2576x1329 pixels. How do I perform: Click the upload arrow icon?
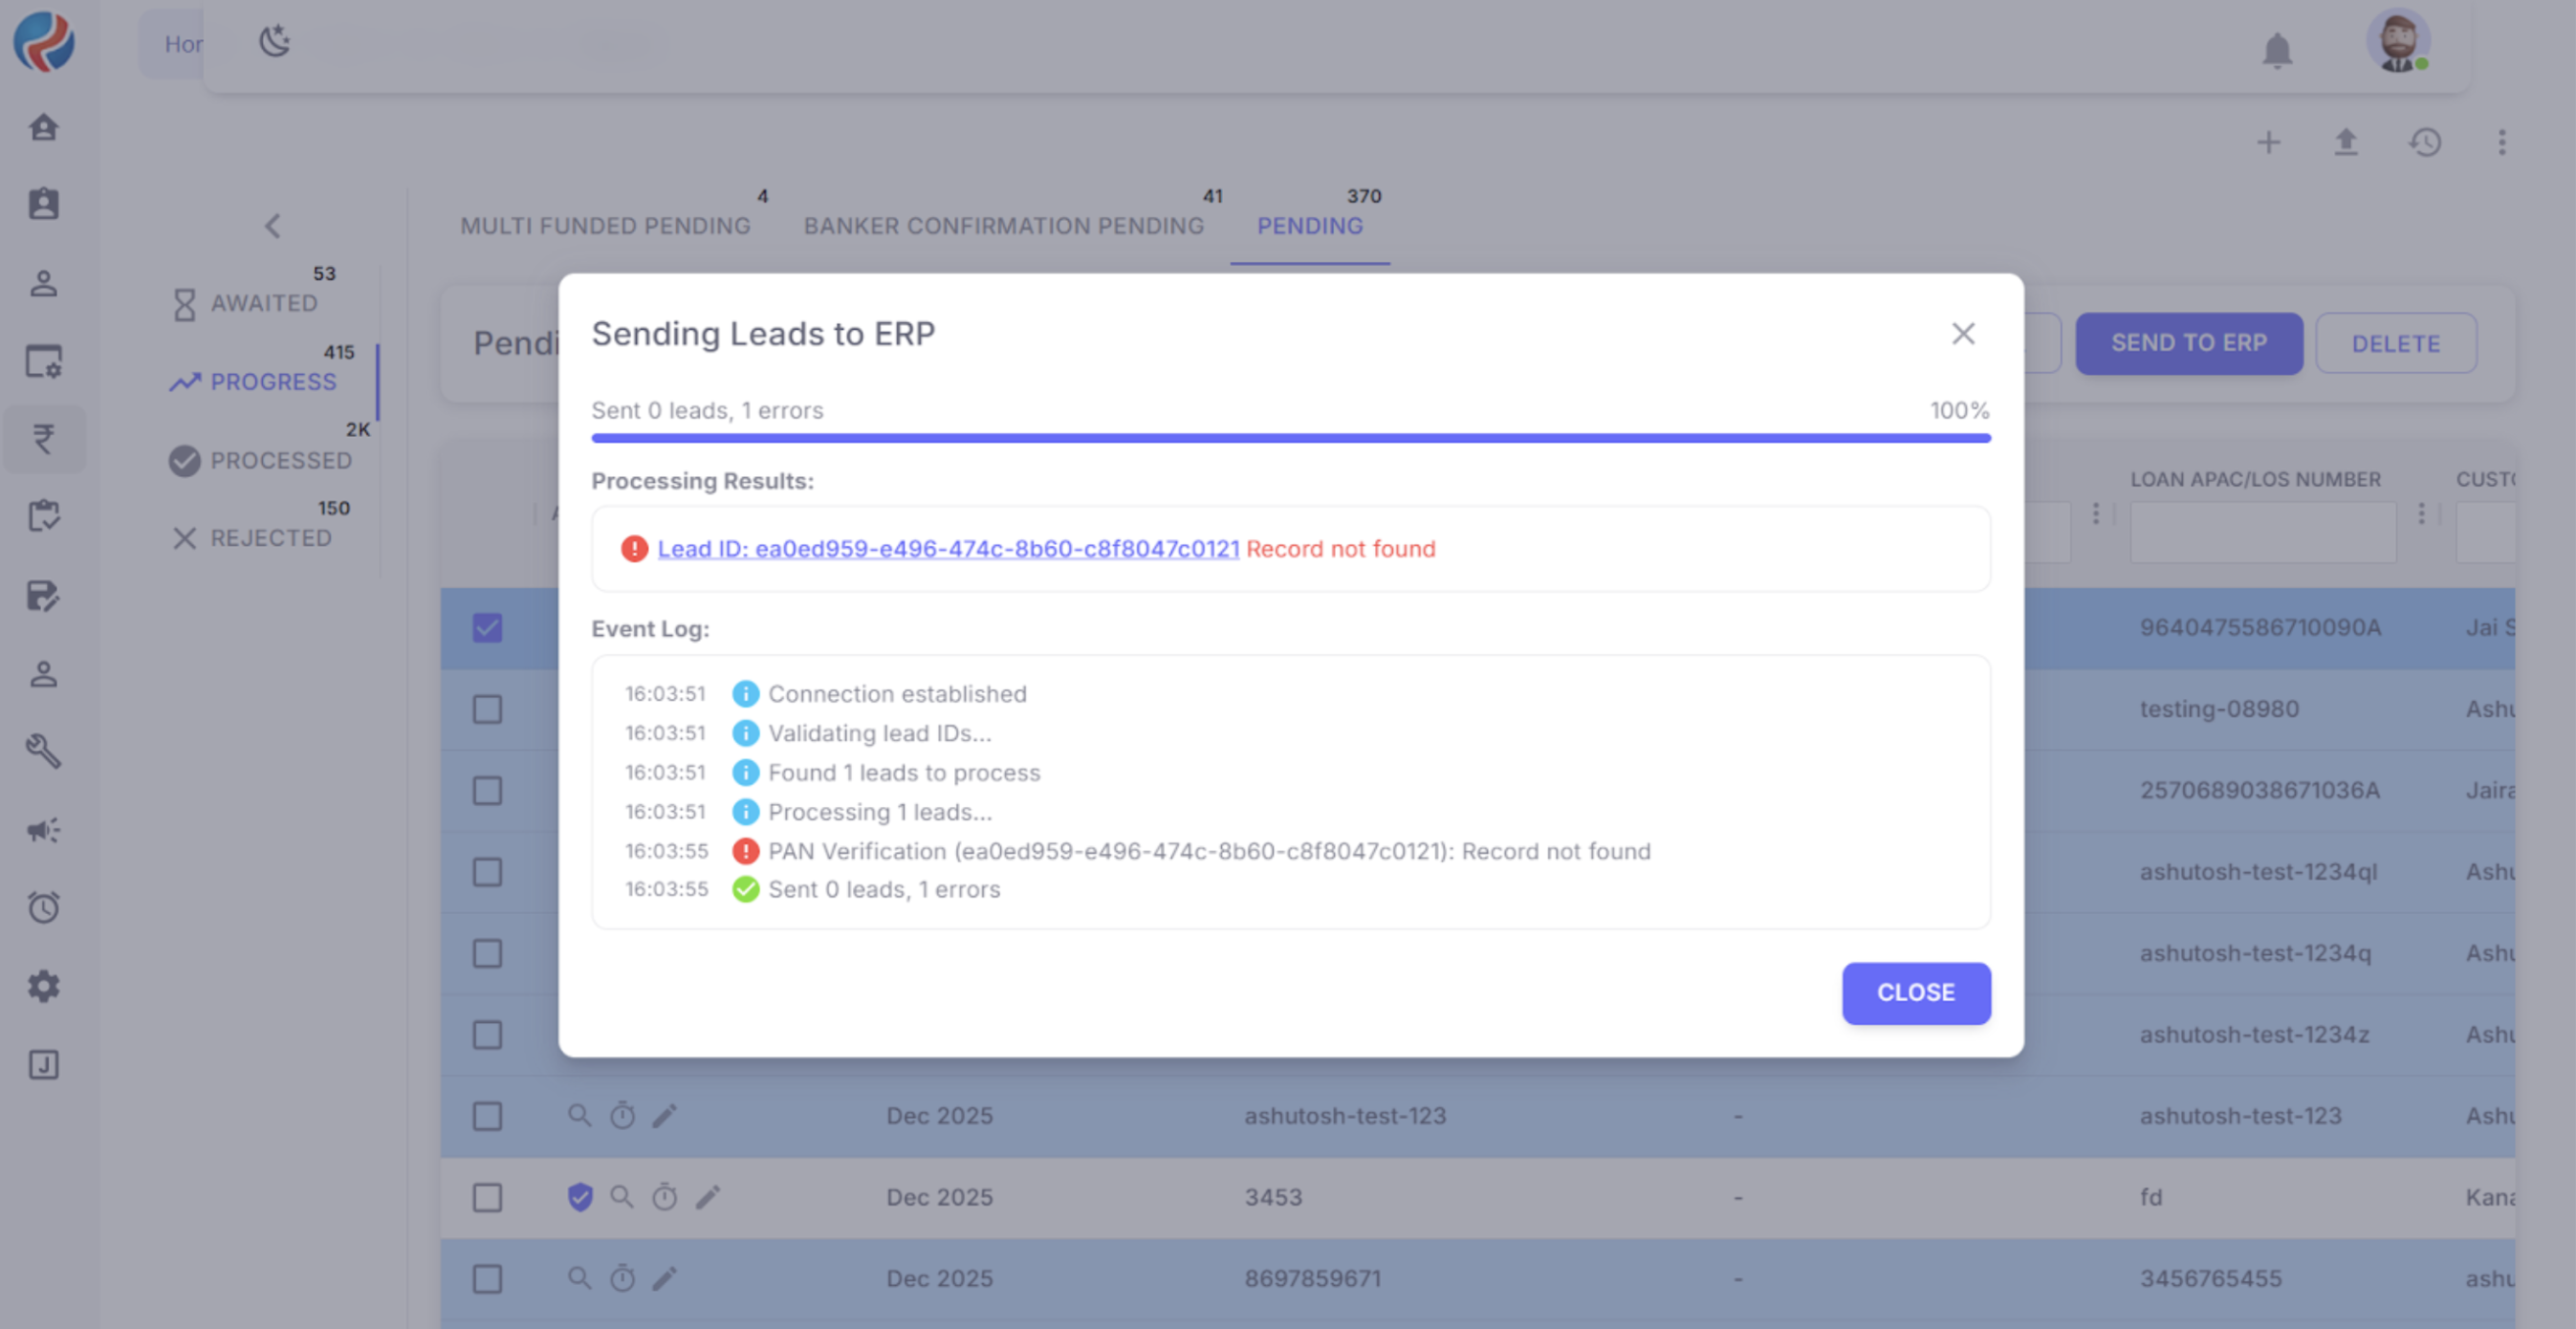(2346, 142)
